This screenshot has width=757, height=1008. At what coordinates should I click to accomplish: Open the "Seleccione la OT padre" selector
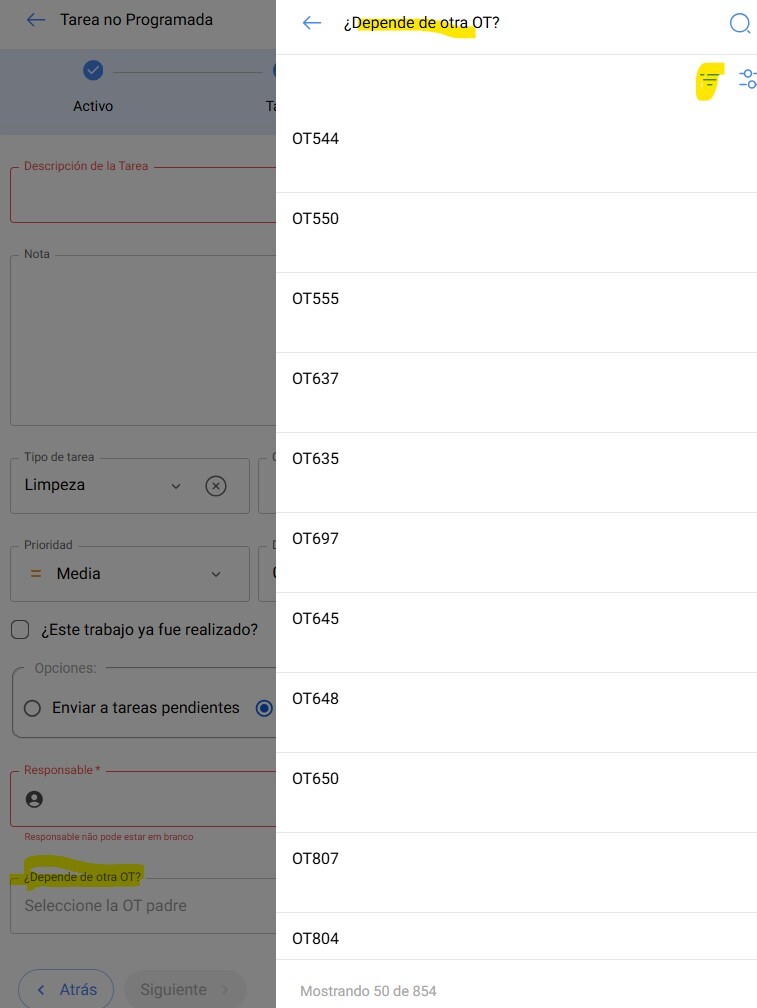coord(140,906)
